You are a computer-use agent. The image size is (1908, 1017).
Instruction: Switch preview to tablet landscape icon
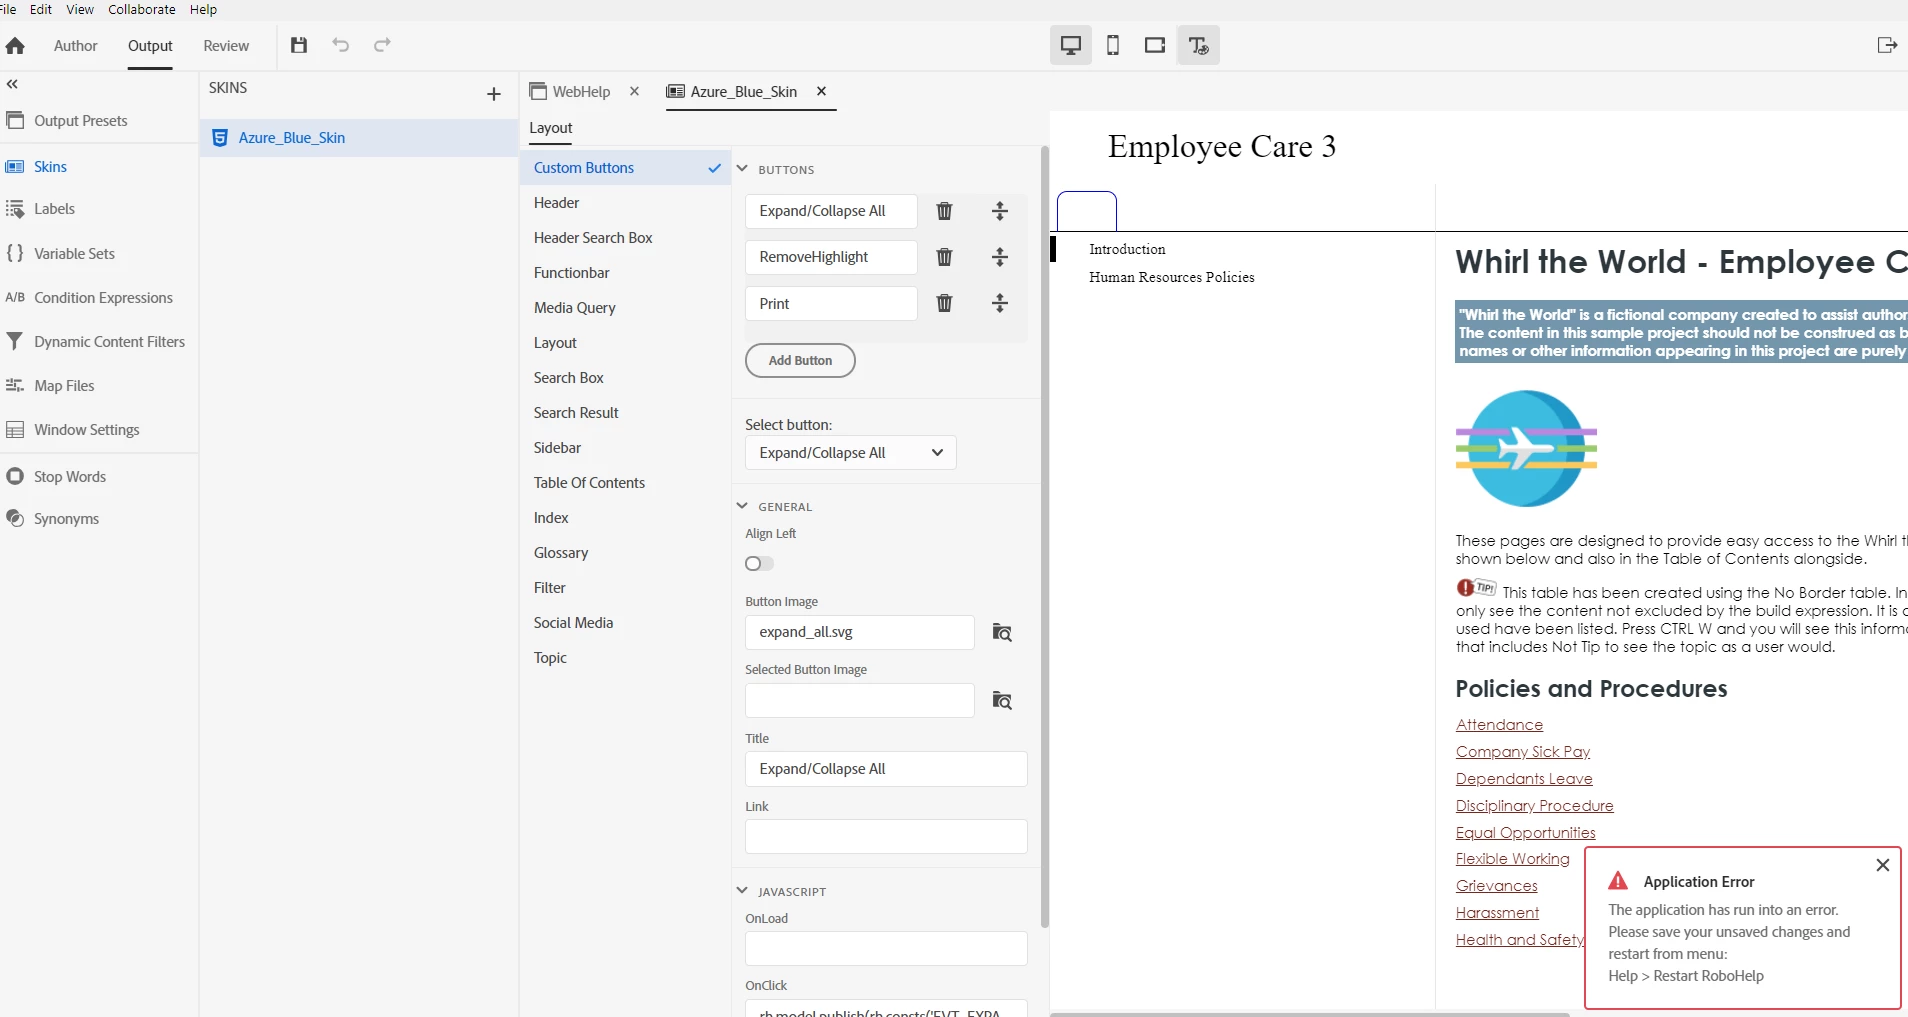pos(1155,45)
